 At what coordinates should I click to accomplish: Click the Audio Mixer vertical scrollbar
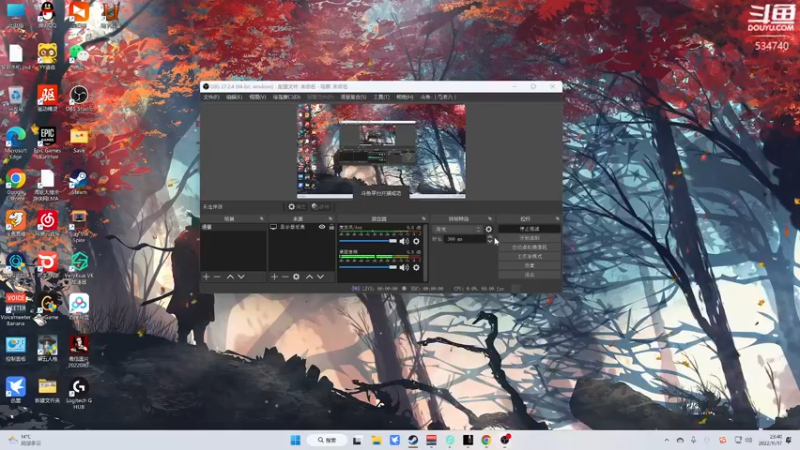(x=426, y=252)
